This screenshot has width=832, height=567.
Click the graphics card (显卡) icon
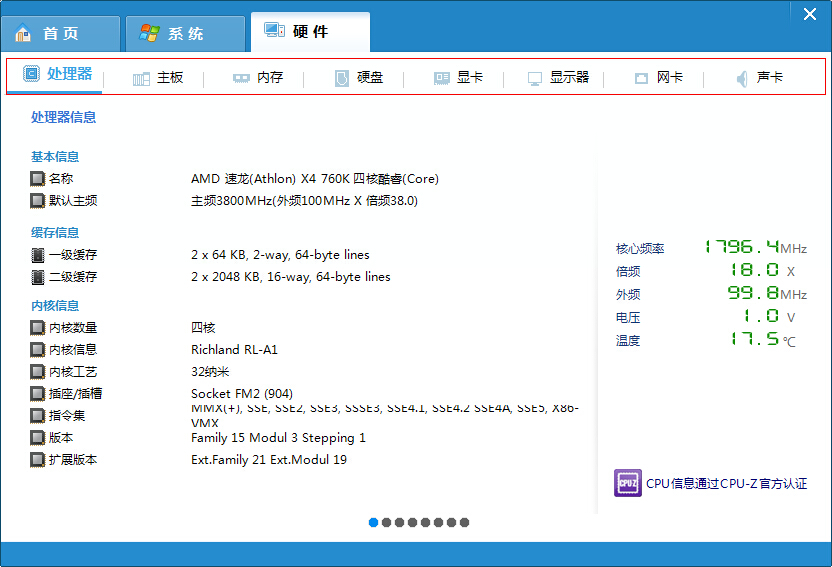(442, 78)
